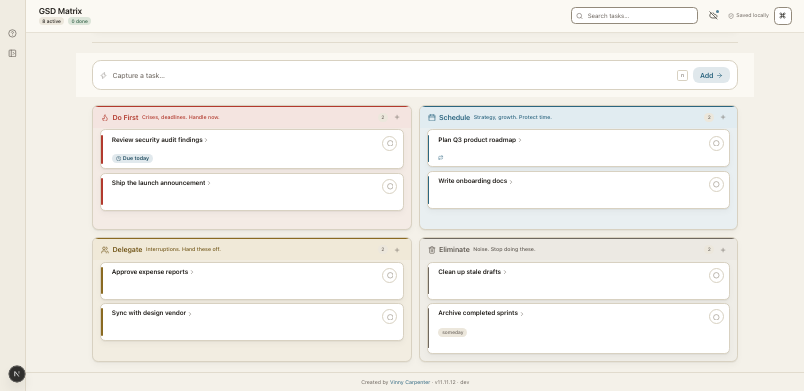
Task: Mark Sync with design vendor complete
Action: pyautogui.click(x=389, y=317)
